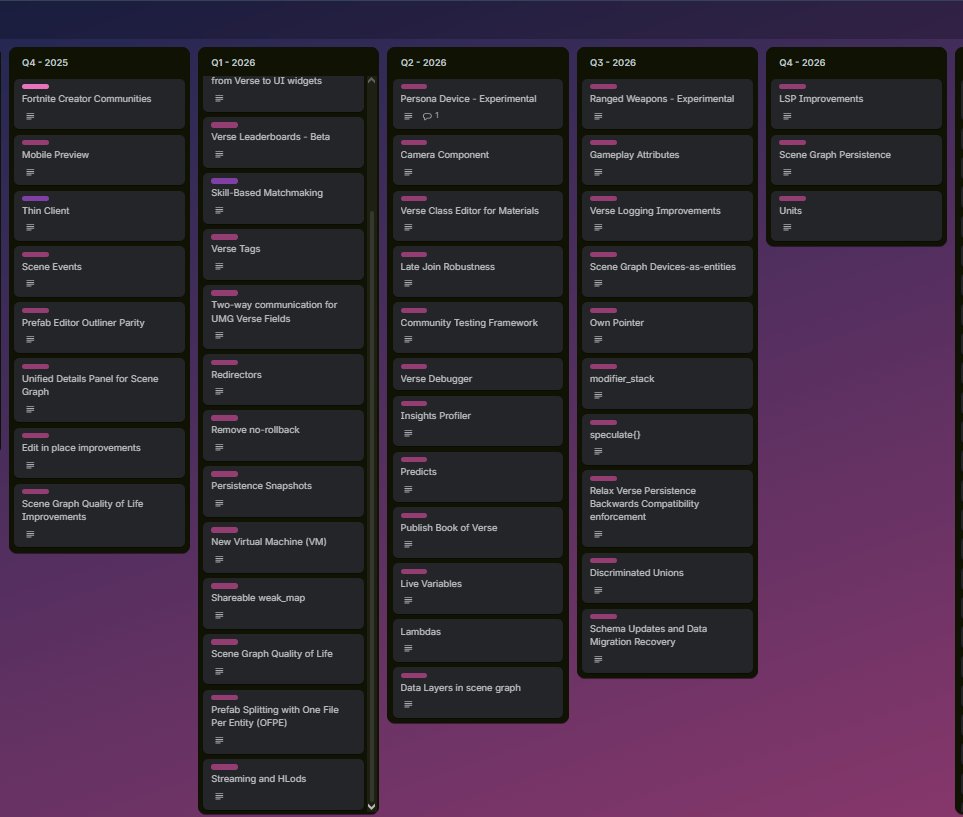Open the Live Variables card
This screenshot has width=963, height=817.
(478, 588)
